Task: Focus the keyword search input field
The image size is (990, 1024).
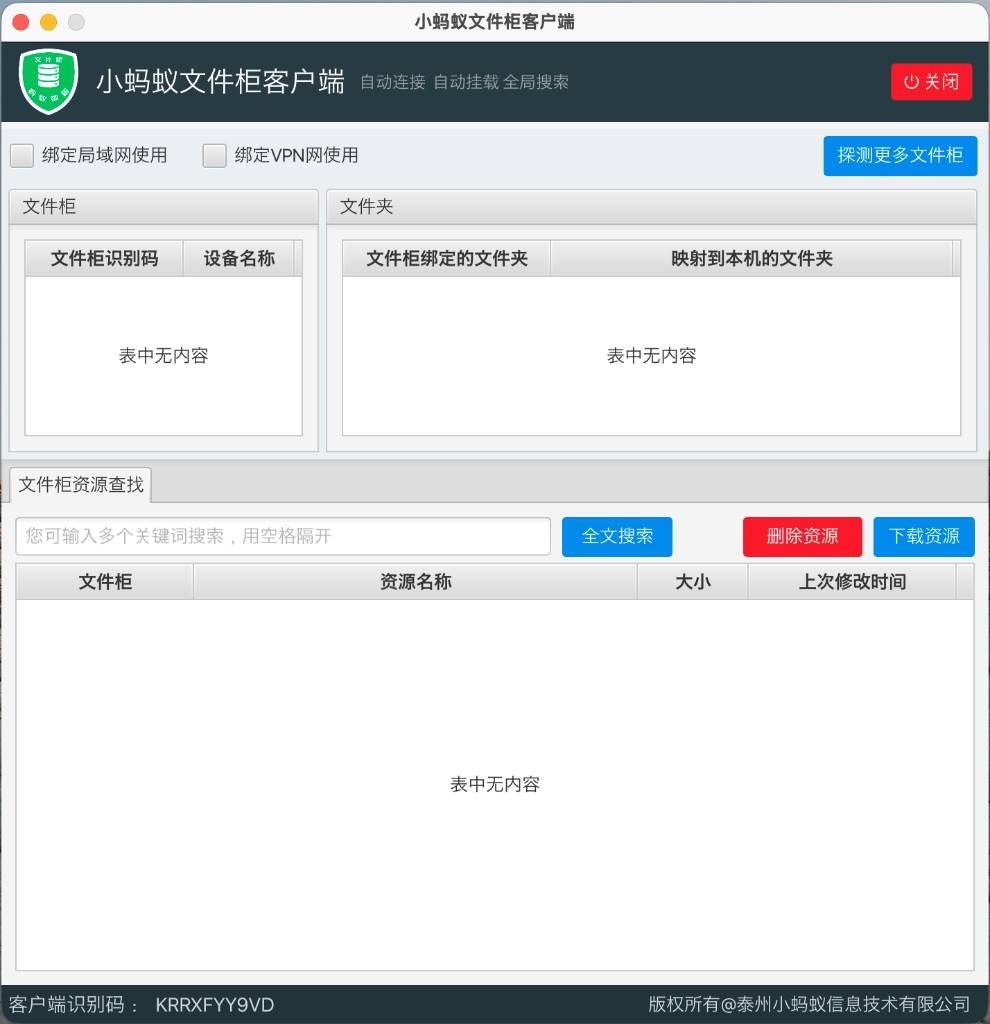Action: point(283,536)
